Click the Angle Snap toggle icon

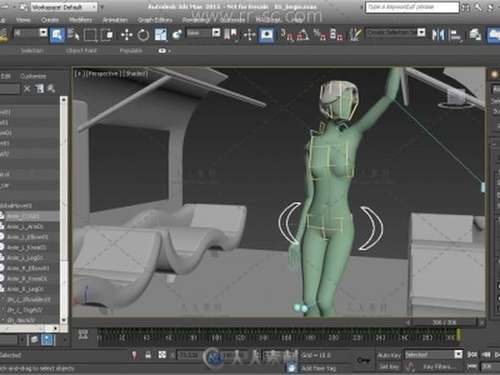tap(303, 35)
